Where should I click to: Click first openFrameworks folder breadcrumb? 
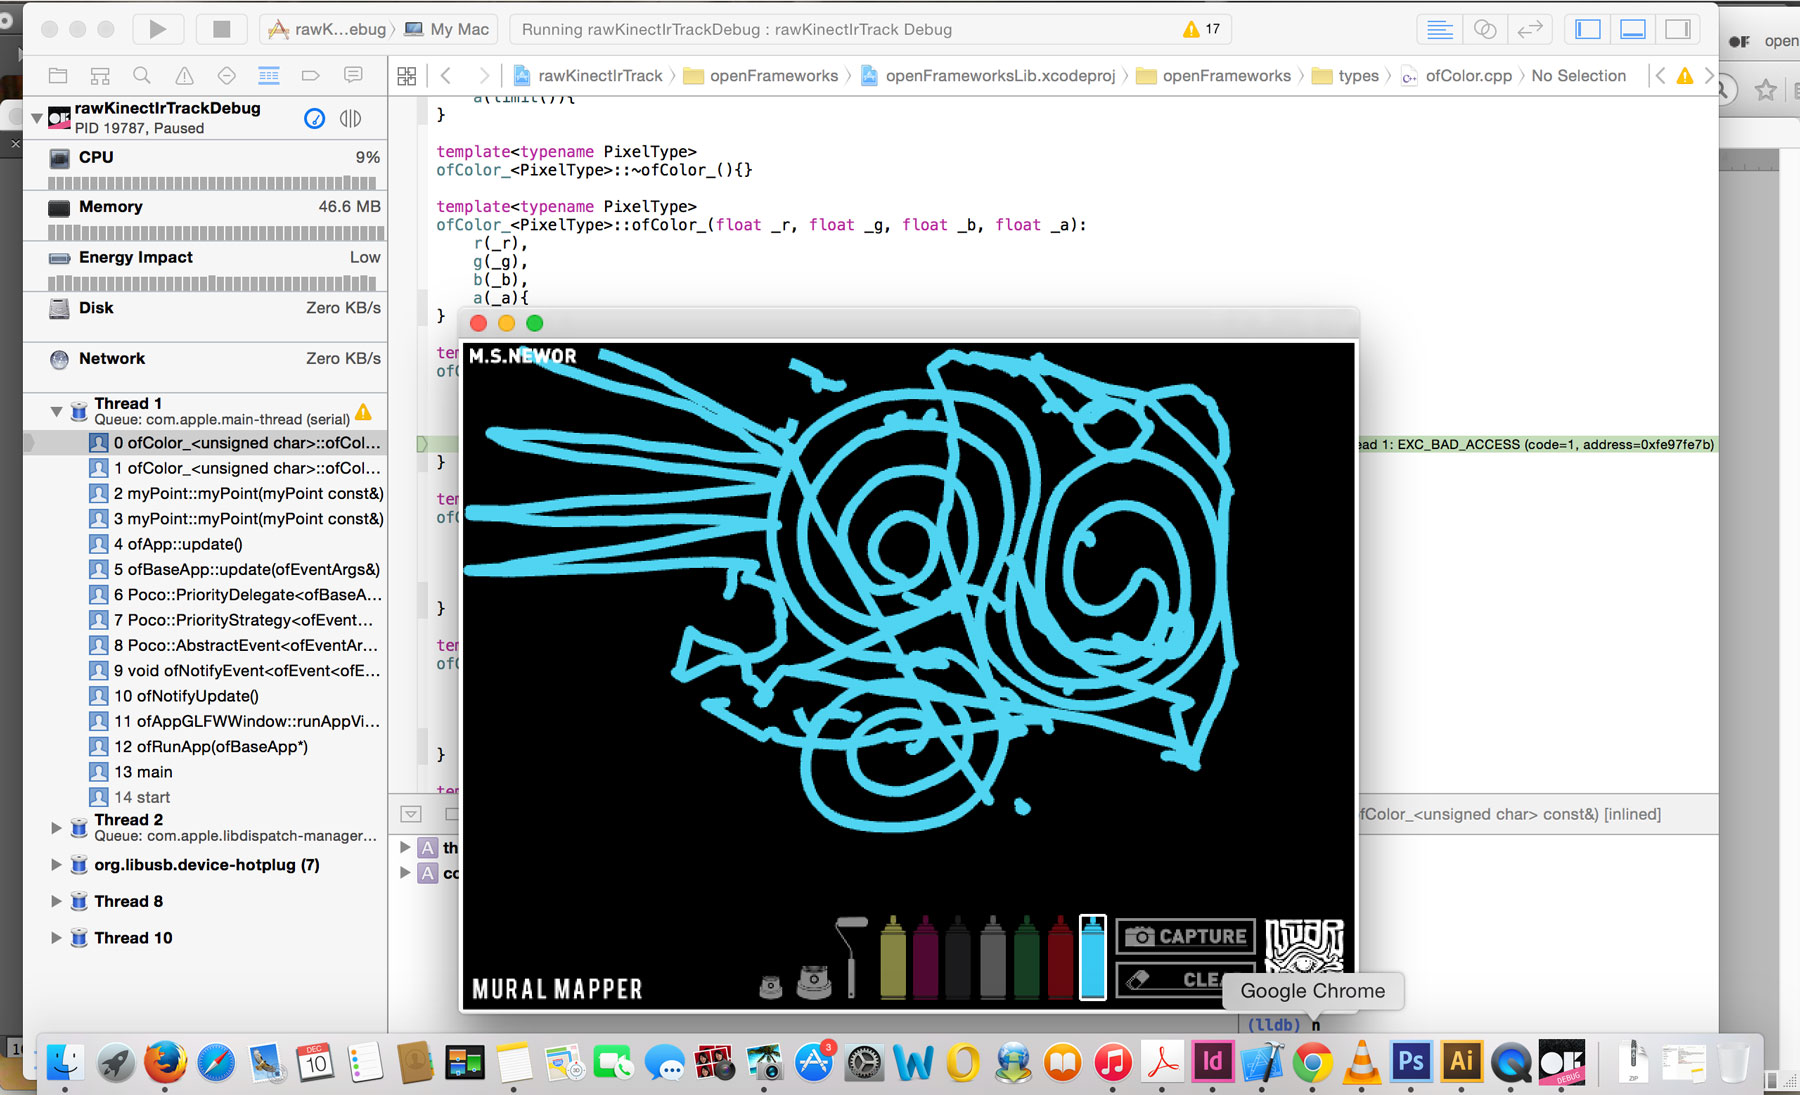click(761, 76)
